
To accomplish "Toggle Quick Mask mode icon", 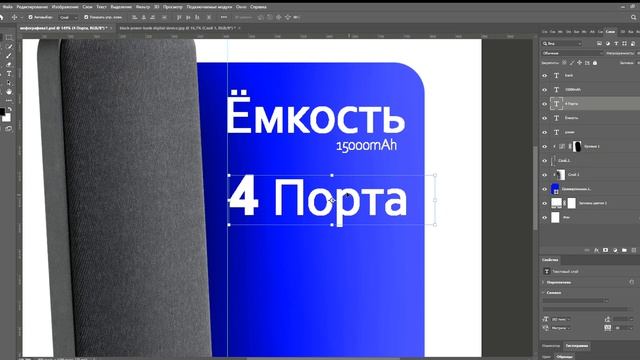I will point(9,129).
